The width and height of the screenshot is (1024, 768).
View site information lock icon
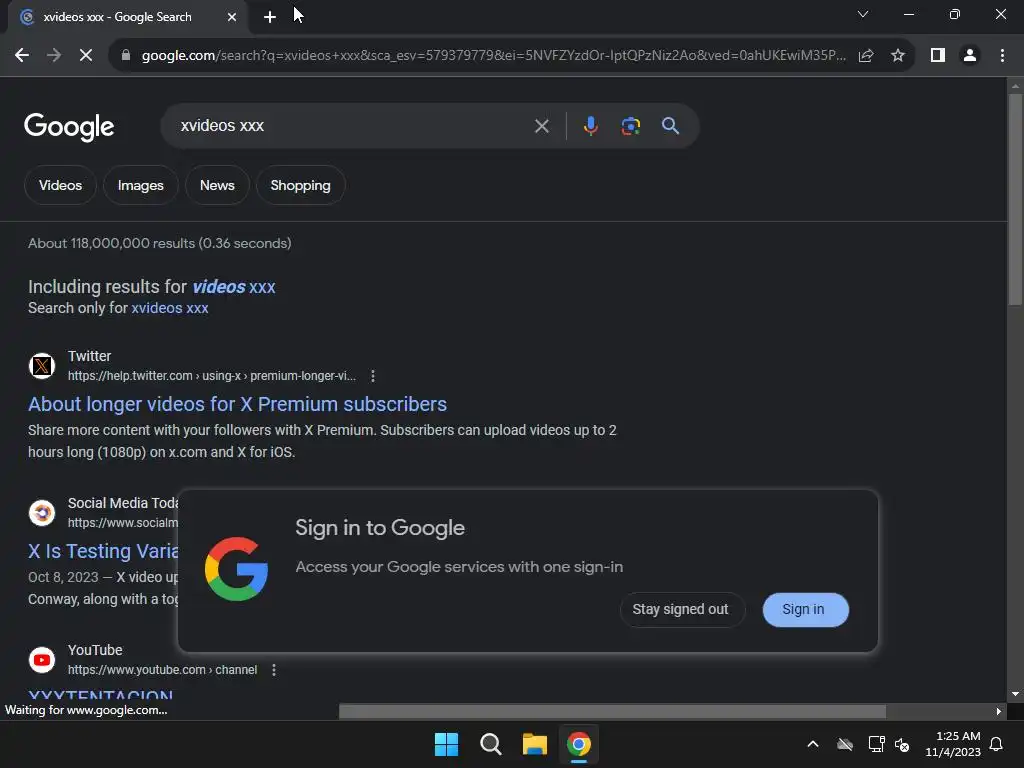(126, 56)
